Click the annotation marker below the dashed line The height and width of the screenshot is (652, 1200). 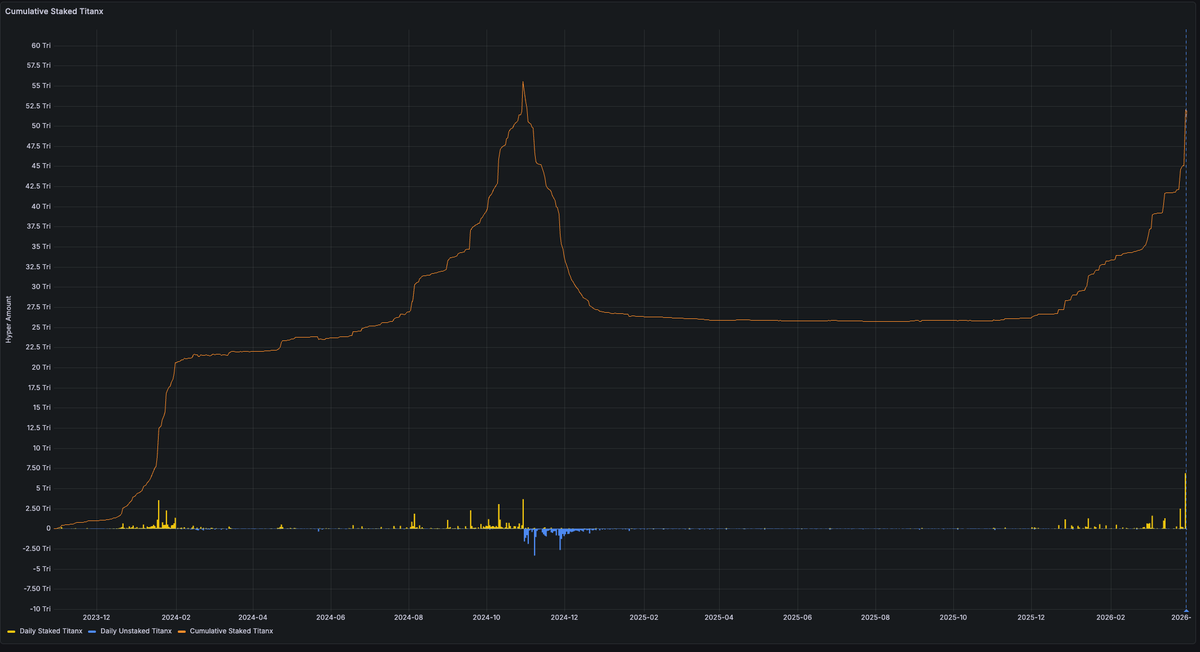coord(1186,610)
